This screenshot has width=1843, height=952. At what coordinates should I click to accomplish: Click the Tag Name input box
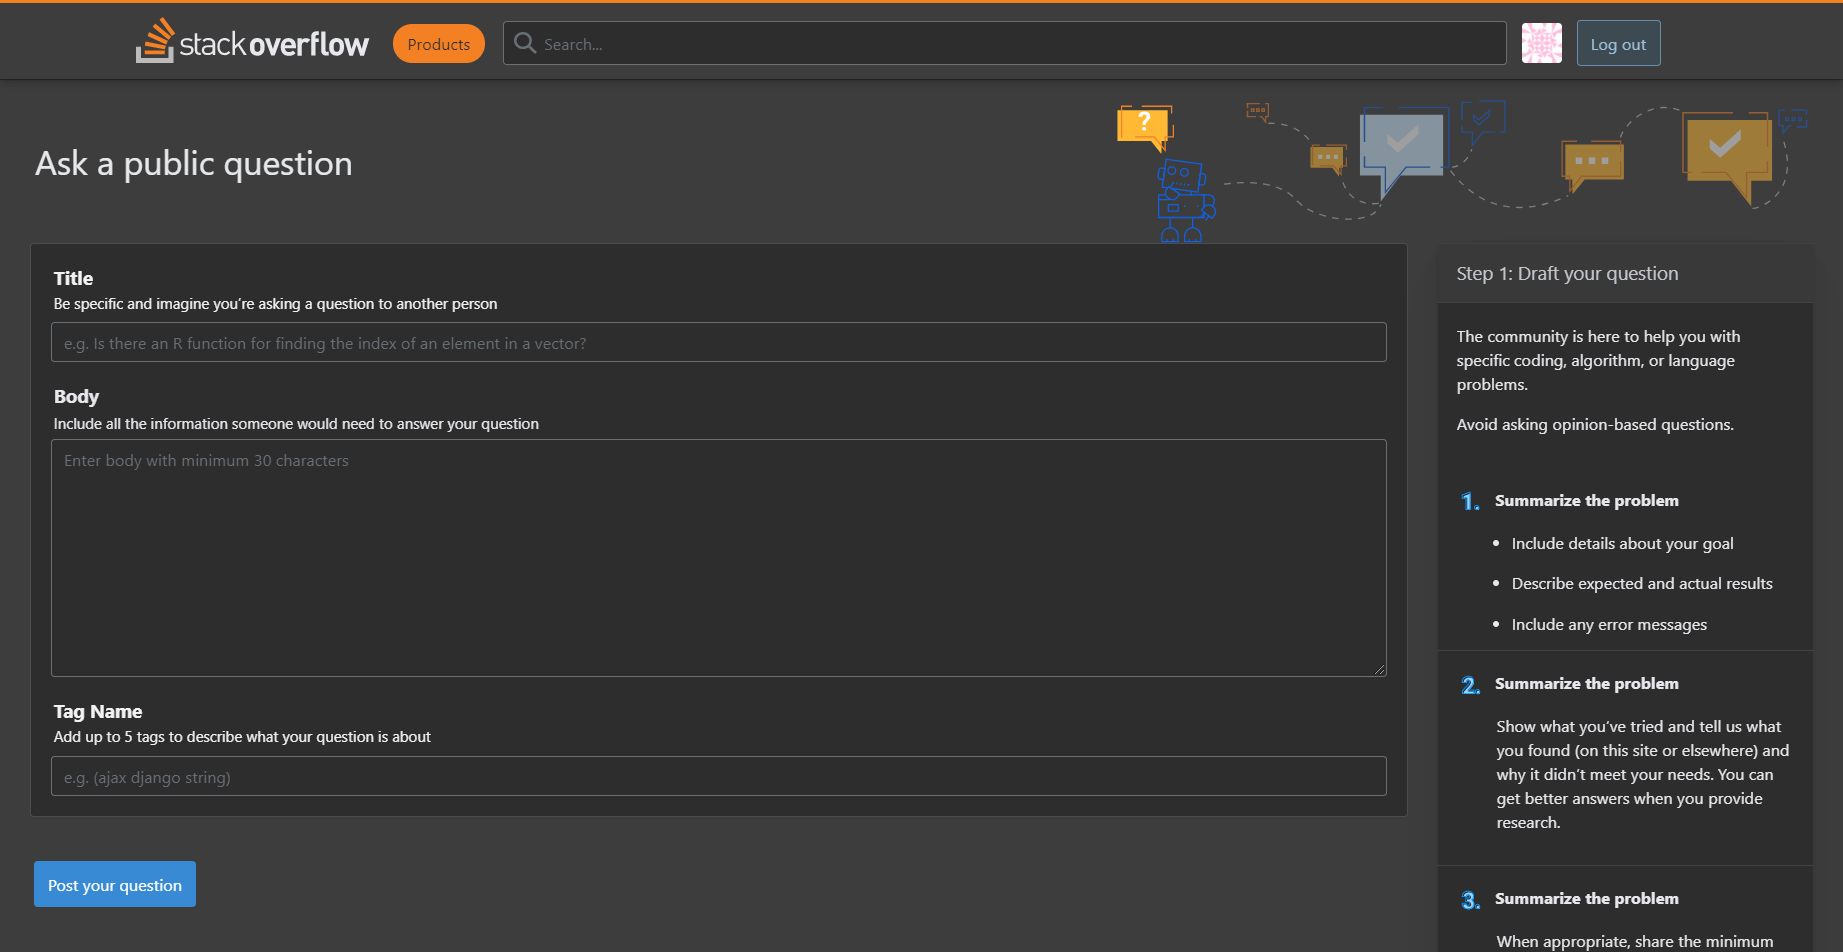coord(719,776)
